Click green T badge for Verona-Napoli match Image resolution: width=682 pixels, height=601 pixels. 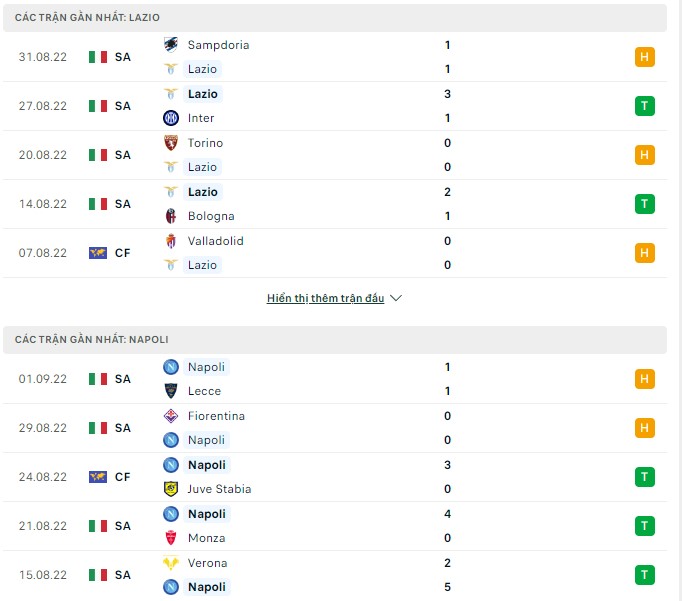point(644,575)
